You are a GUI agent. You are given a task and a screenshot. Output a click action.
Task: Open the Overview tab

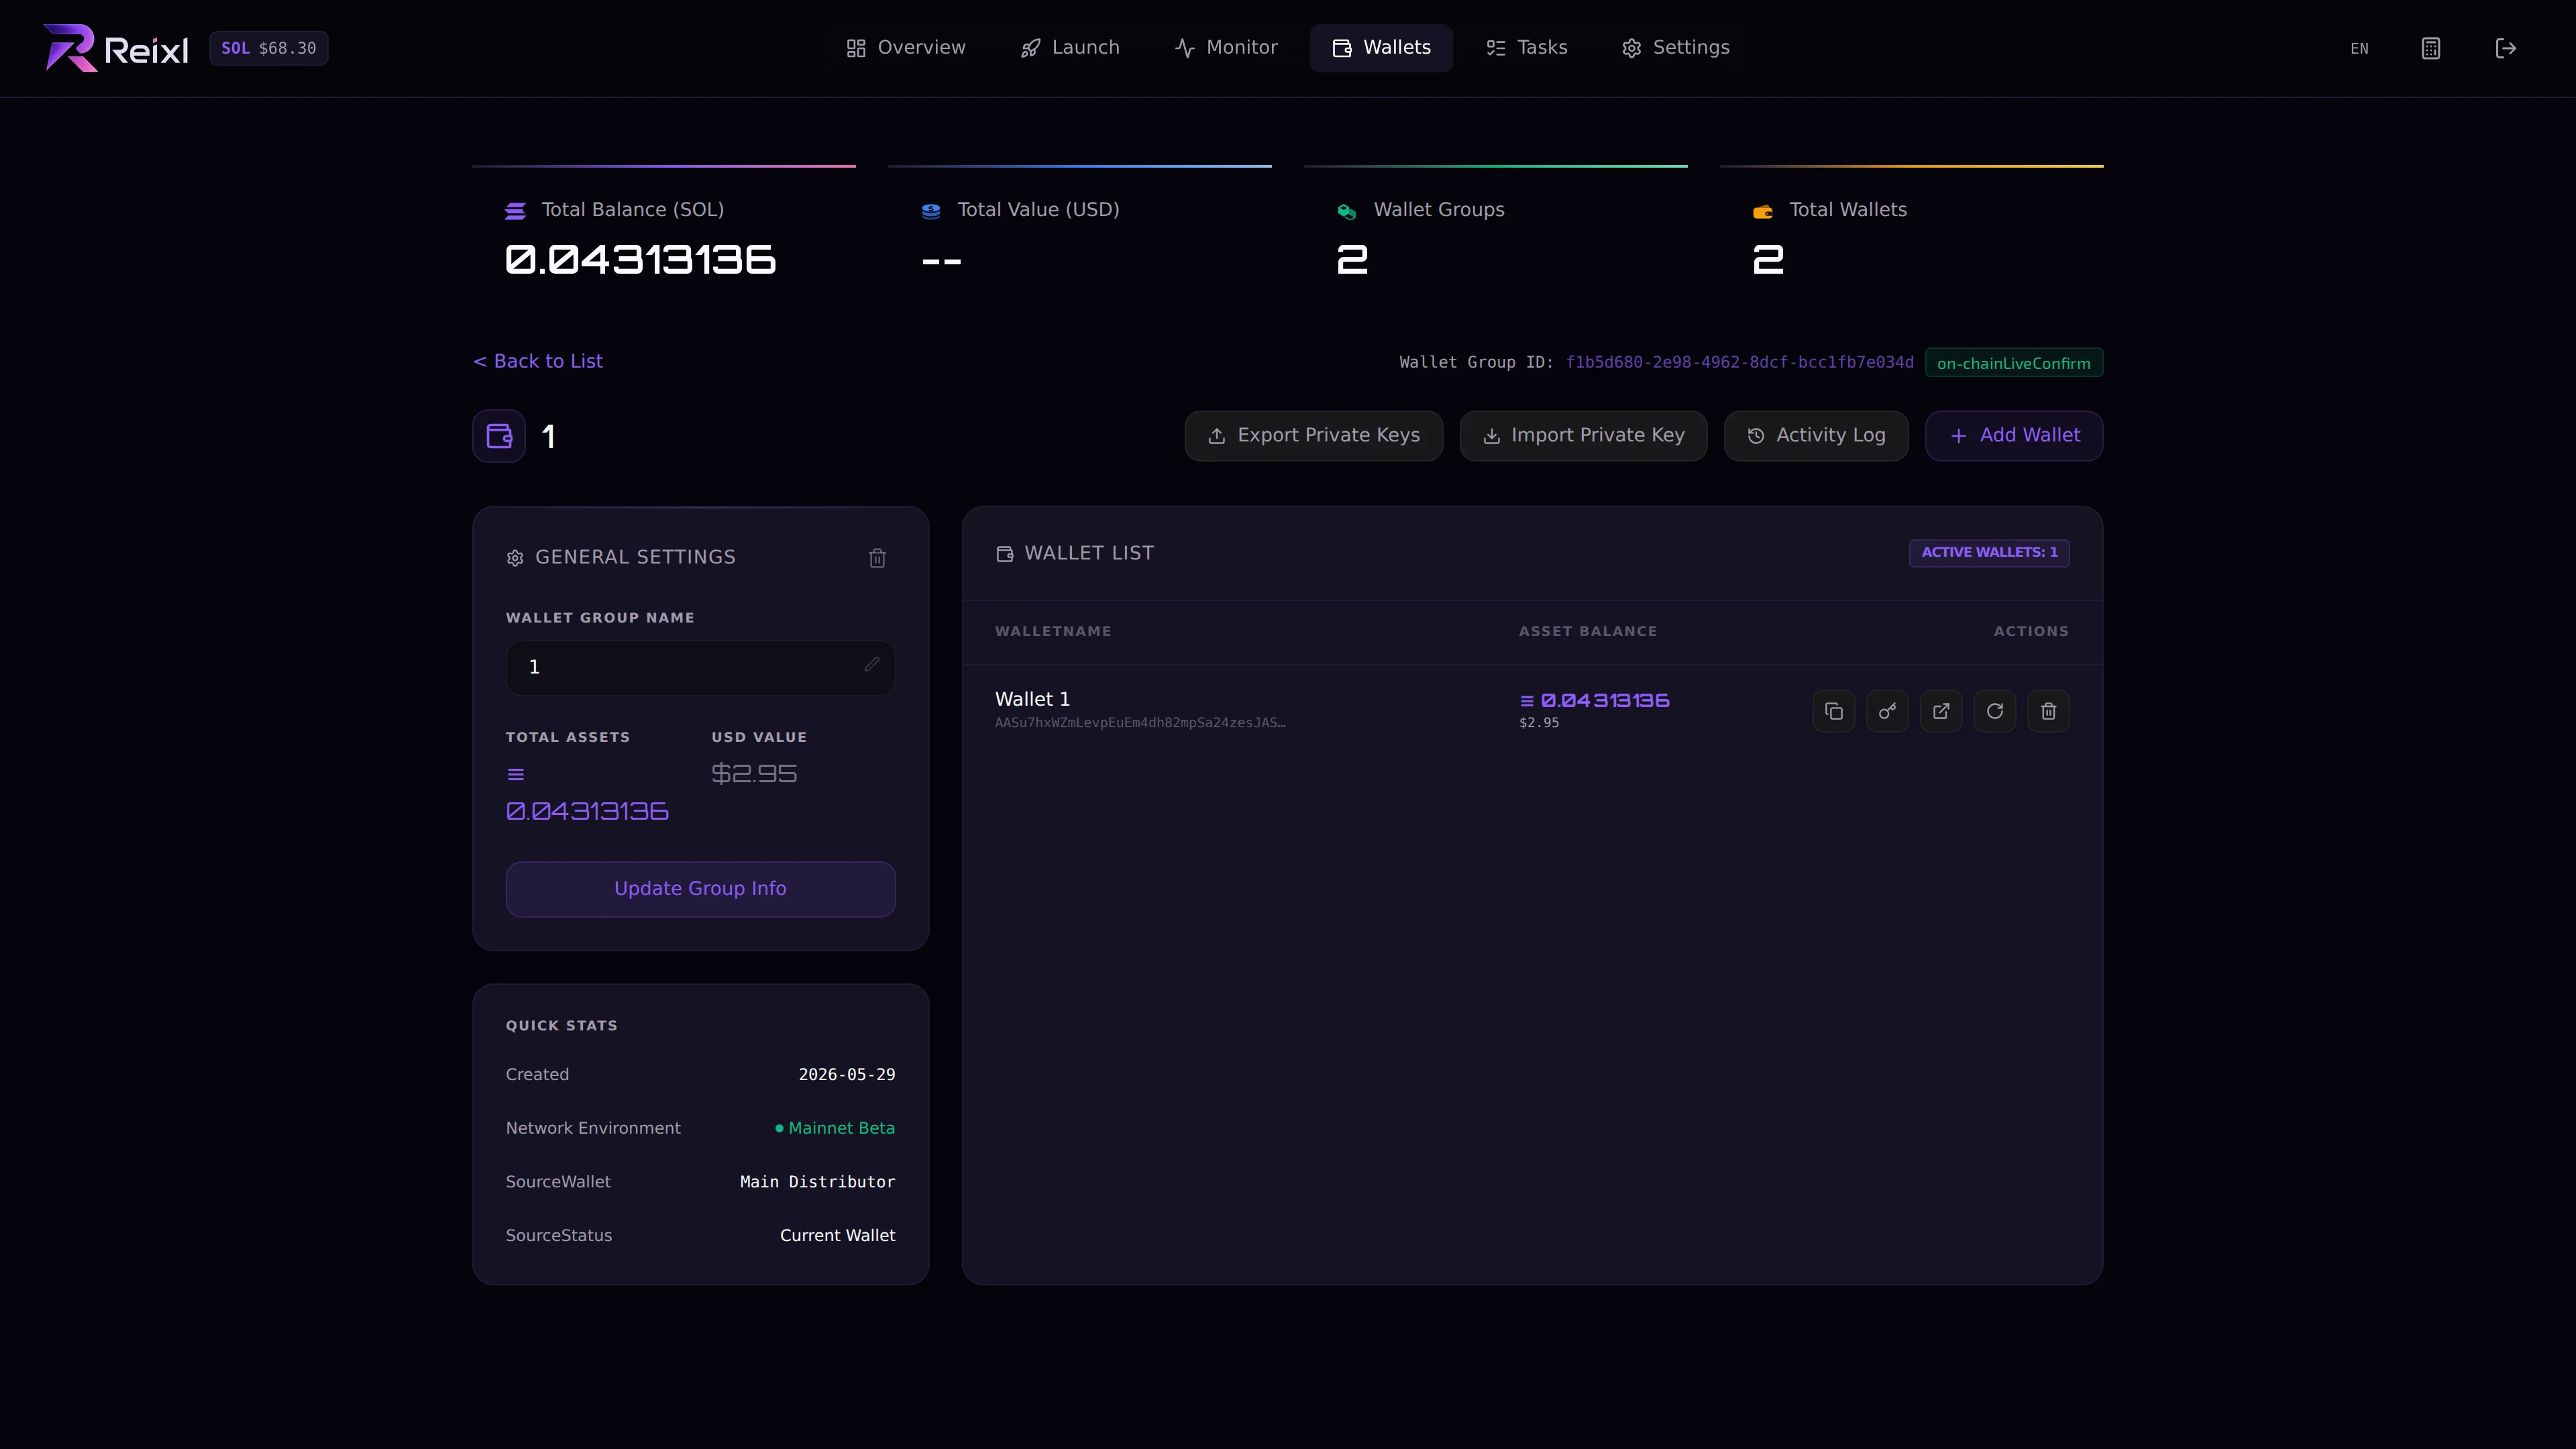(x=906, y=48)
